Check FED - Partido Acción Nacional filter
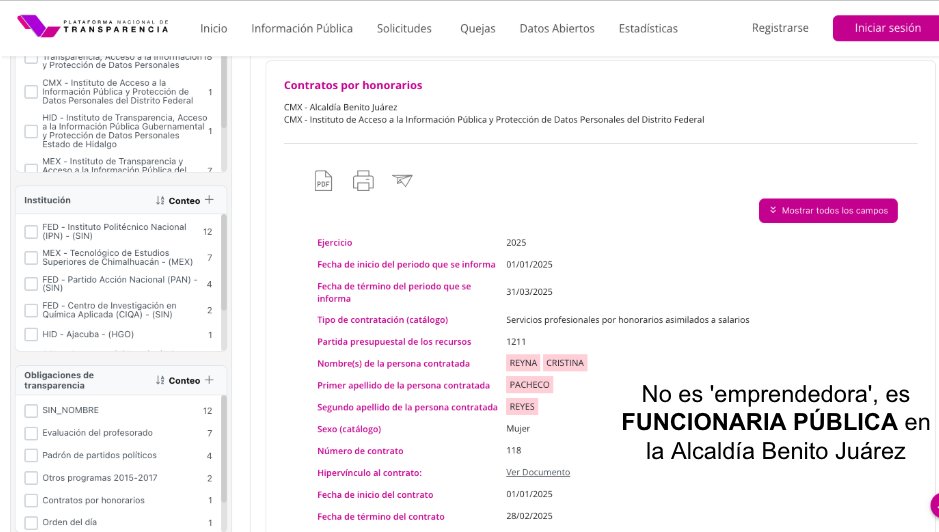 pyautogui.click(x=31, y=284)
